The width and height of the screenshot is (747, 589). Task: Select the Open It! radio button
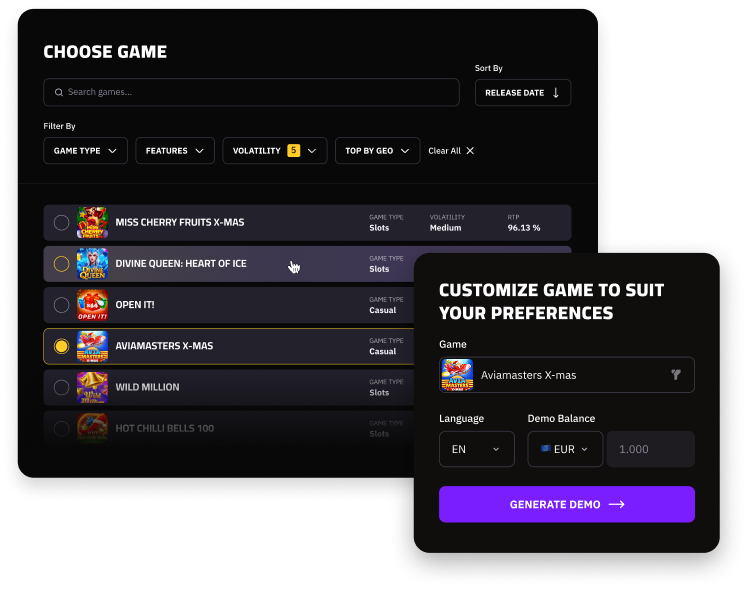(x=61, y=304)
